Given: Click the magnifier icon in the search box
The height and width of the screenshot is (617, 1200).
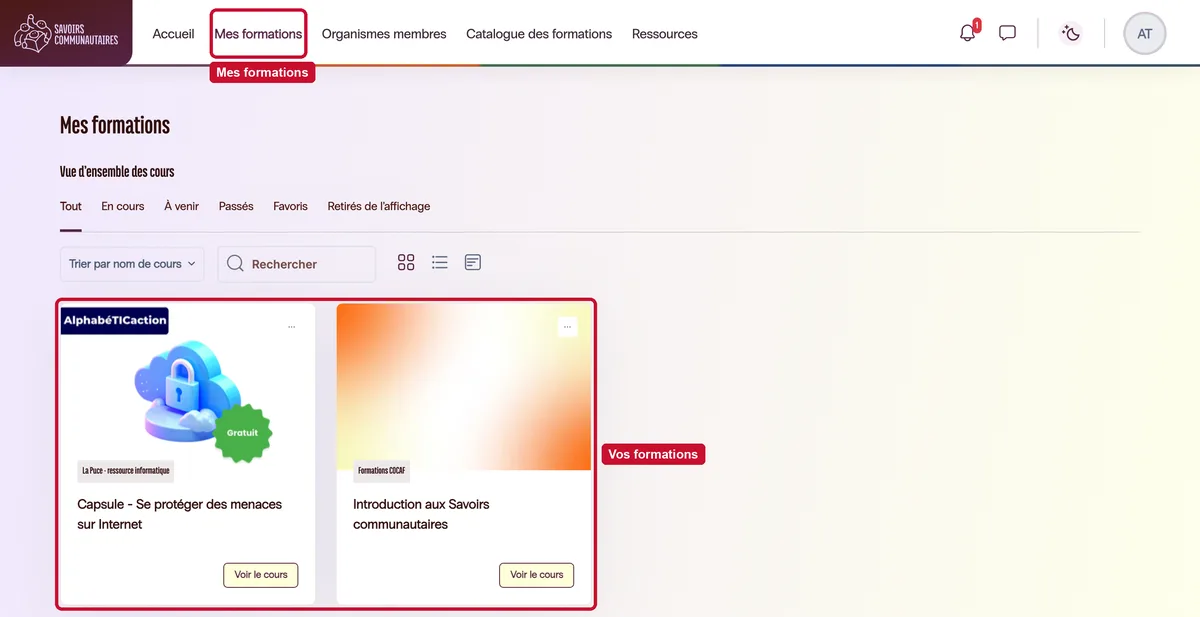Looking at the screenshot, I should click(x=235, y=264).
